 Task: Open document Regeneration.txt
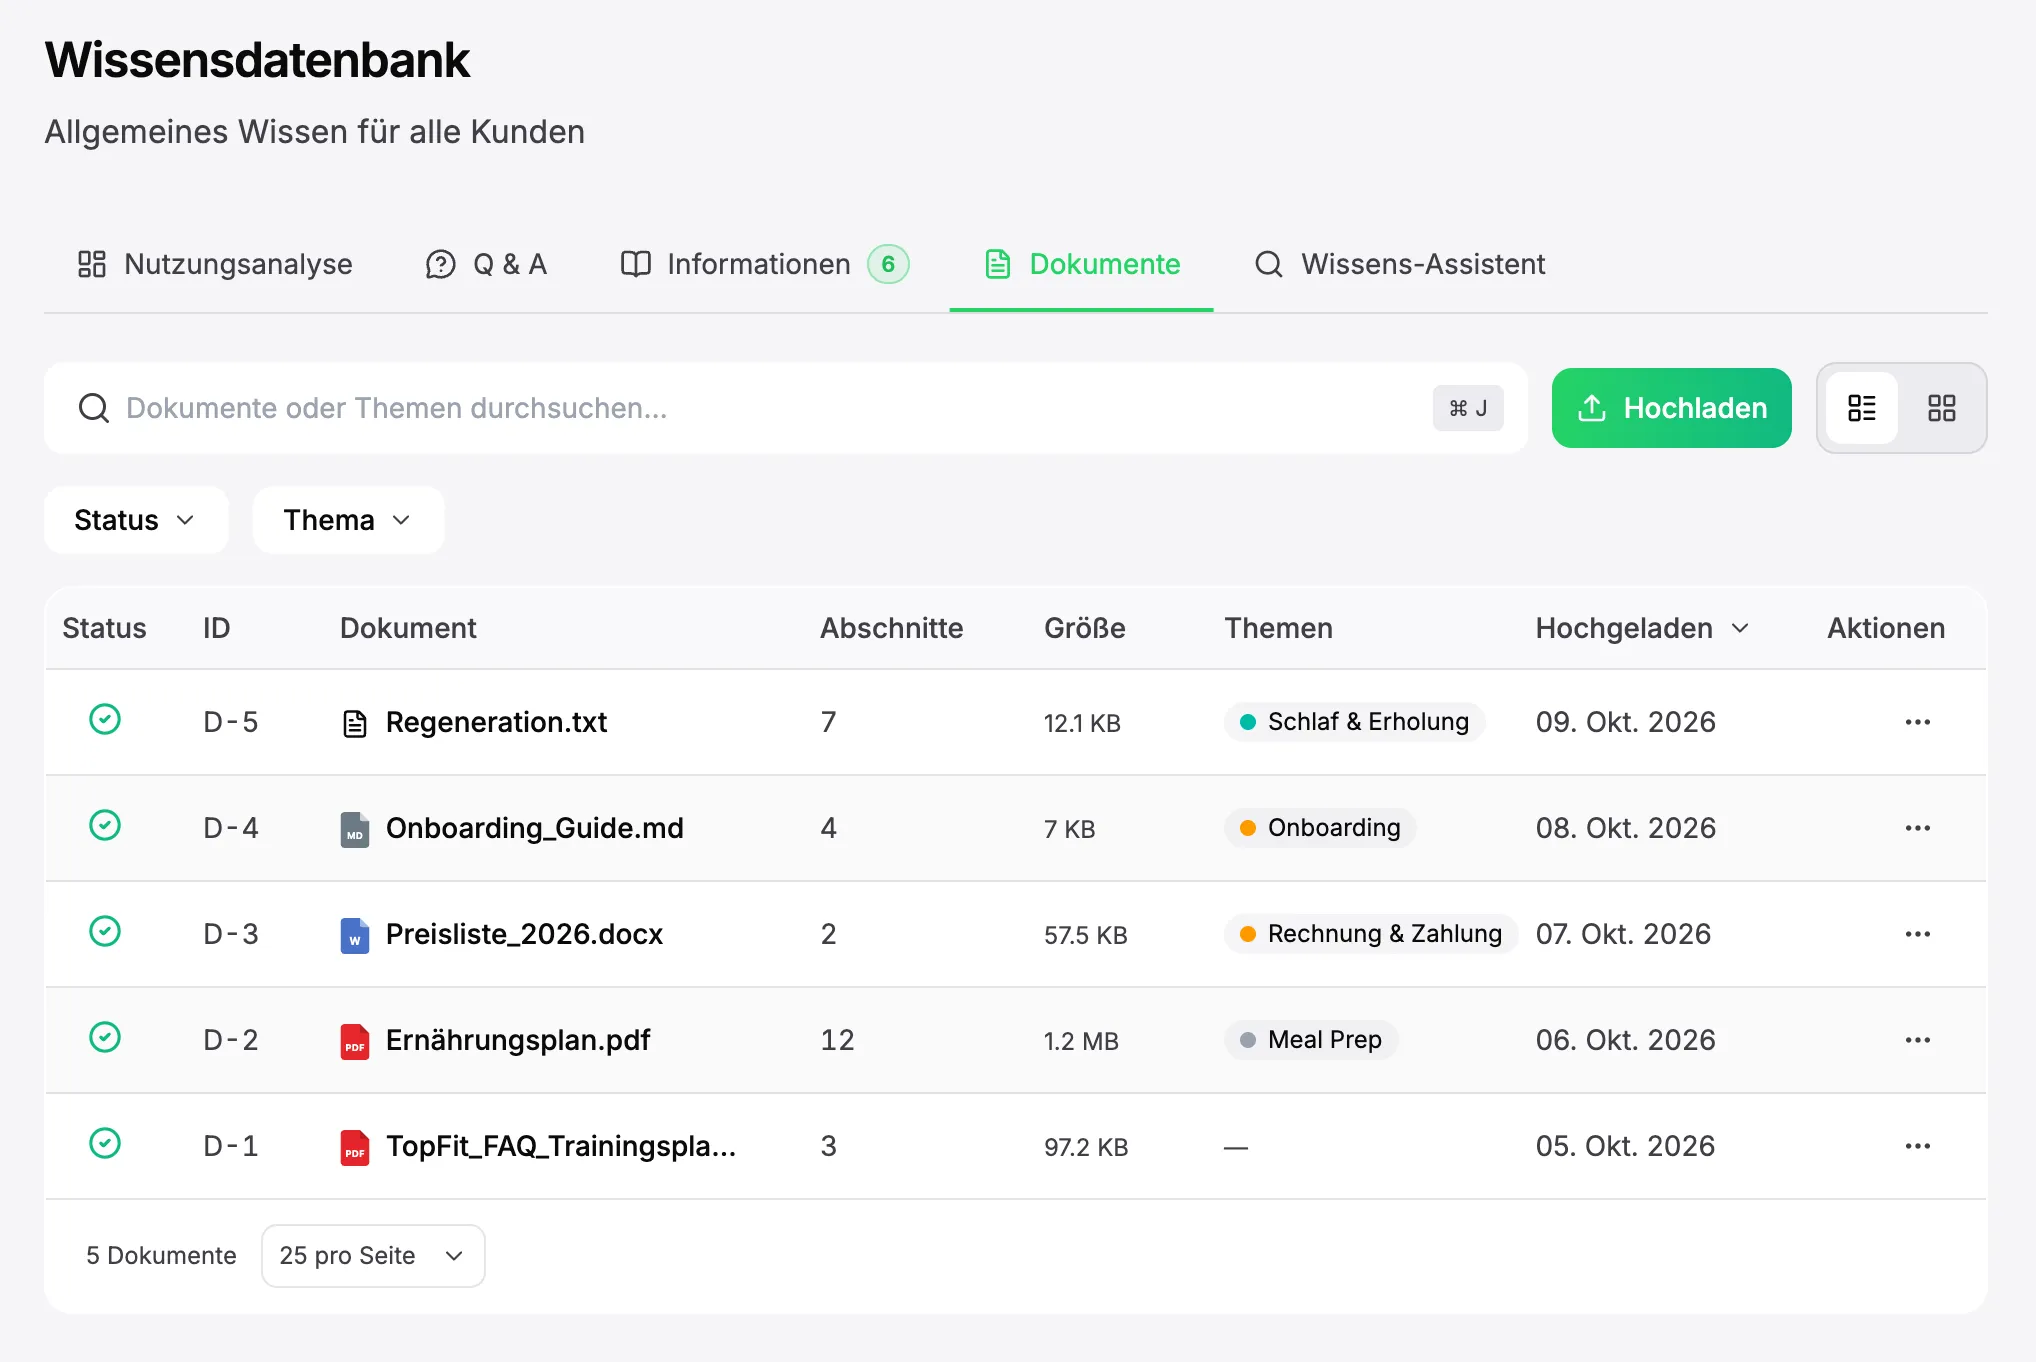[496, 722]
